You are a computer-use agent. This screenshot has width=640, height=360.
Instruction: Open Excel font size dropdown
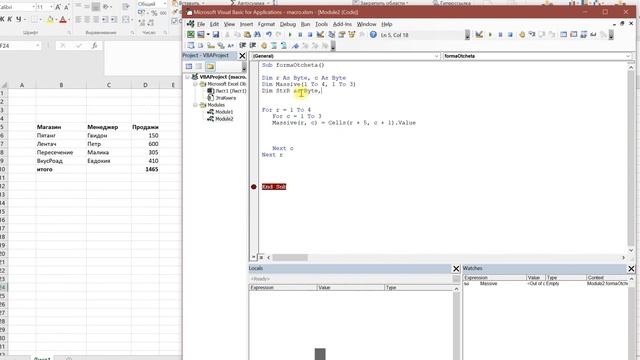point(51,7)
